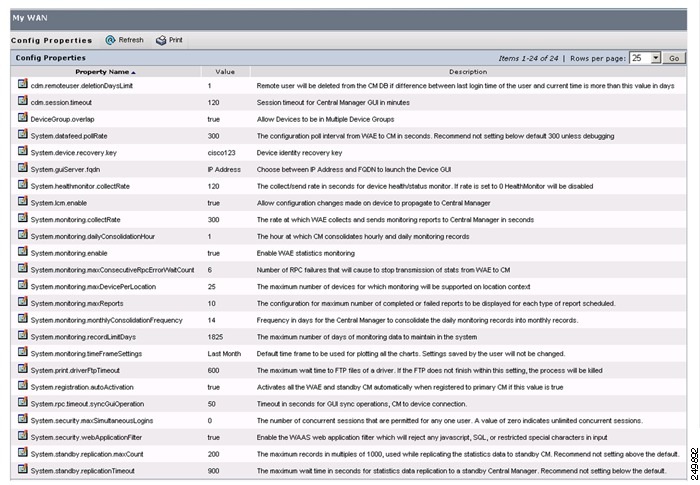
Task: Open edit icon for System.standby.replicationTimeout
Action: (23, 469)
